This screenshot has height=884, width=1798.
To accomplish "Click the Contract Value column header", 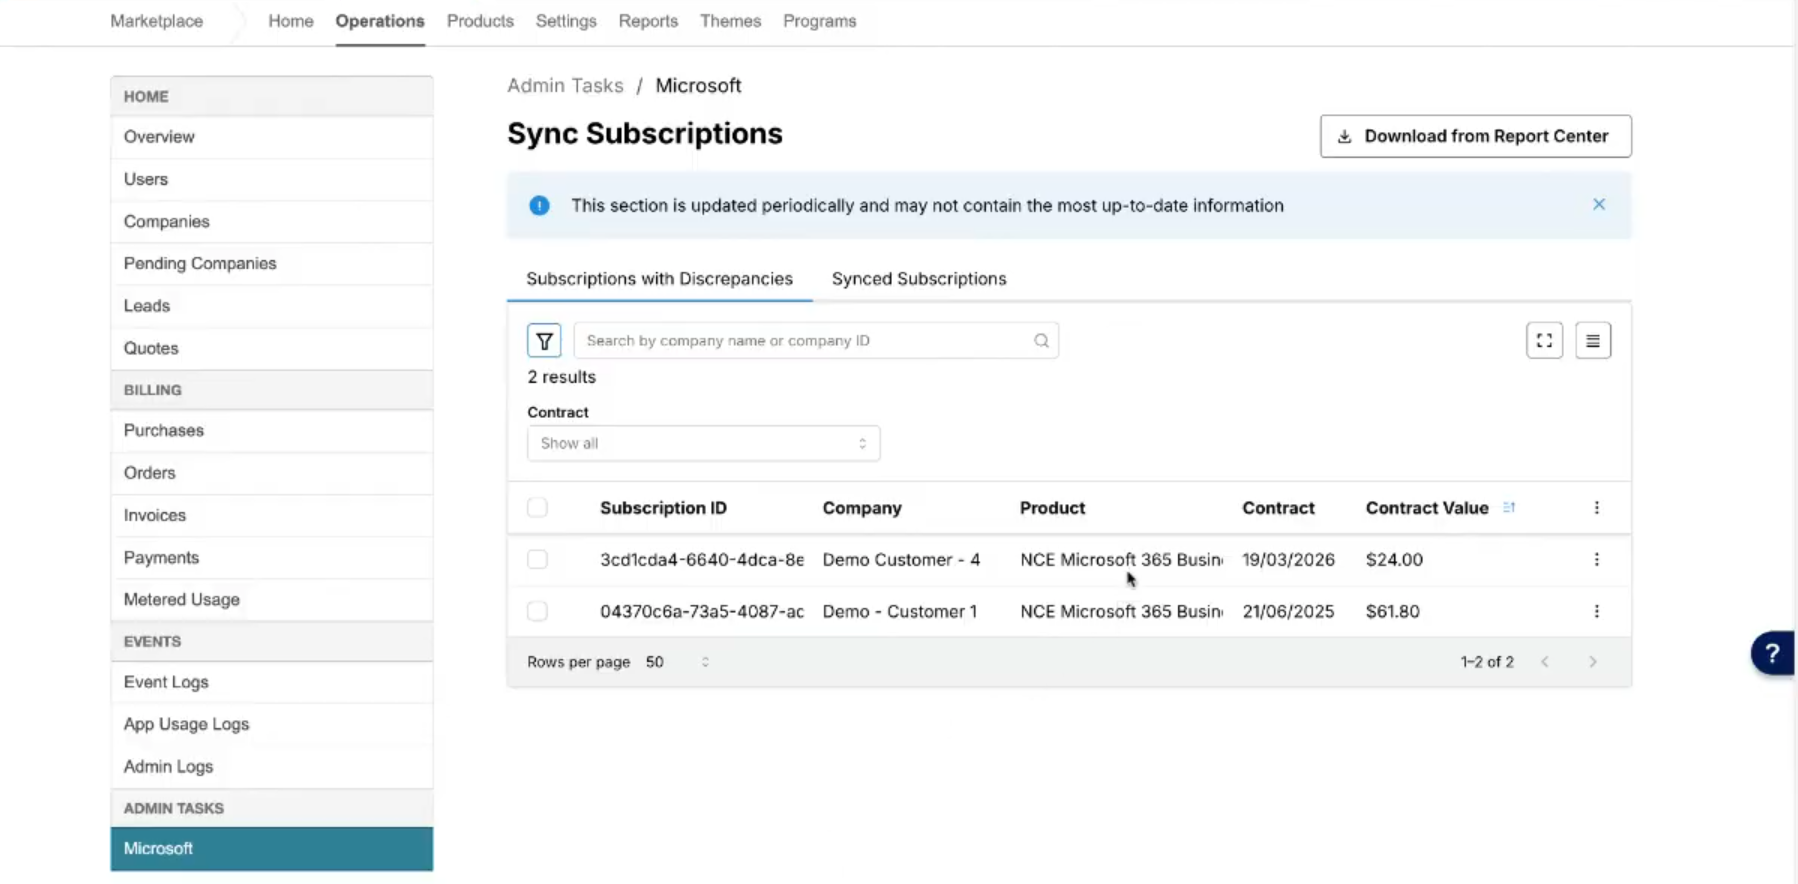I will pos(1427,508).
